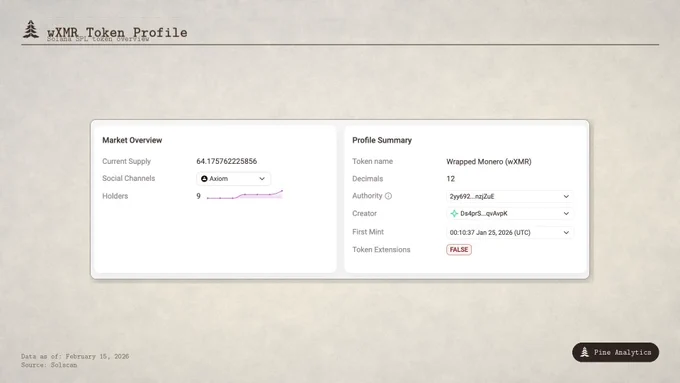The image size is (680, 383).
Task: Click the Authority label
Action: 367,196
